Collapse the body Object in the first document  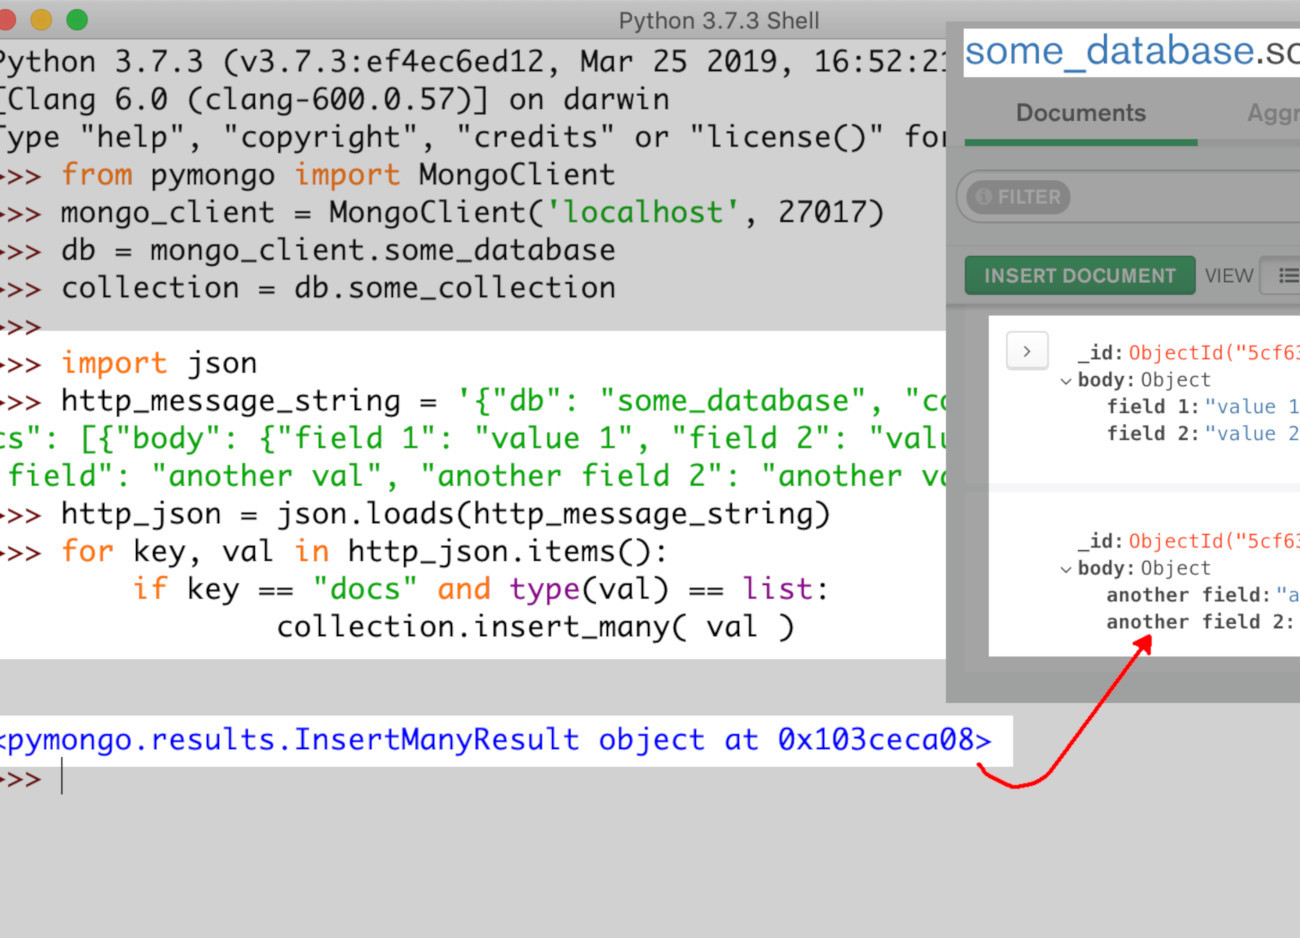(1066, 380)
